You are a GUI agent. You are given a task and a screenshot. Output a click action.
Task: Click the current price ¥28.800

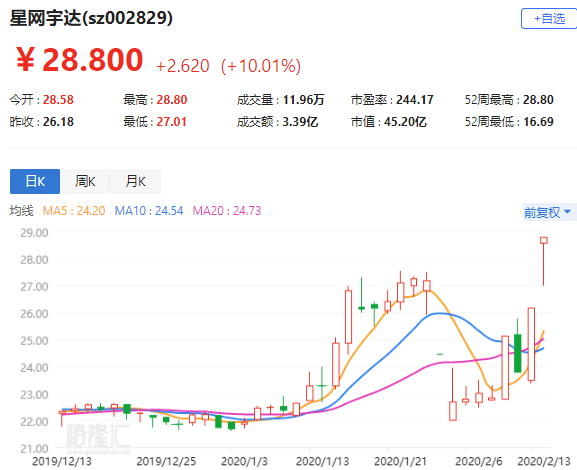tap(79, 60)
